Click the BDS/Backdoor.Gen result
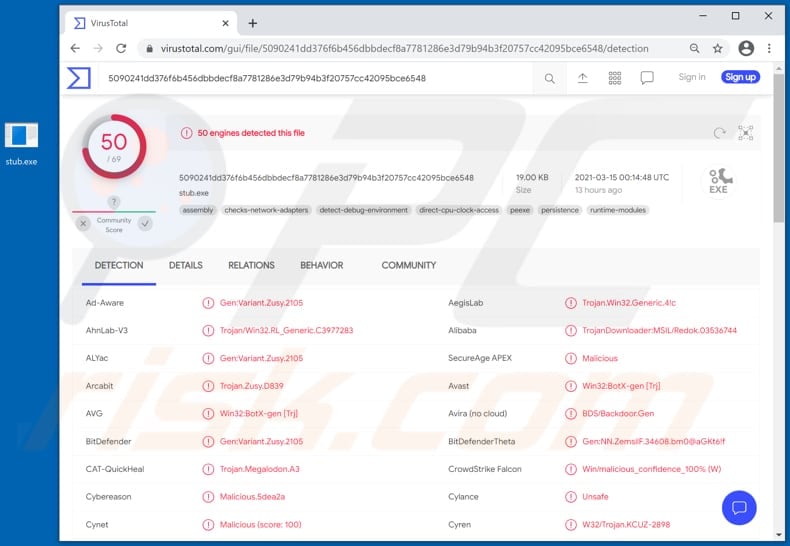The height and width of the screenshot is (546, 790). 618,414
